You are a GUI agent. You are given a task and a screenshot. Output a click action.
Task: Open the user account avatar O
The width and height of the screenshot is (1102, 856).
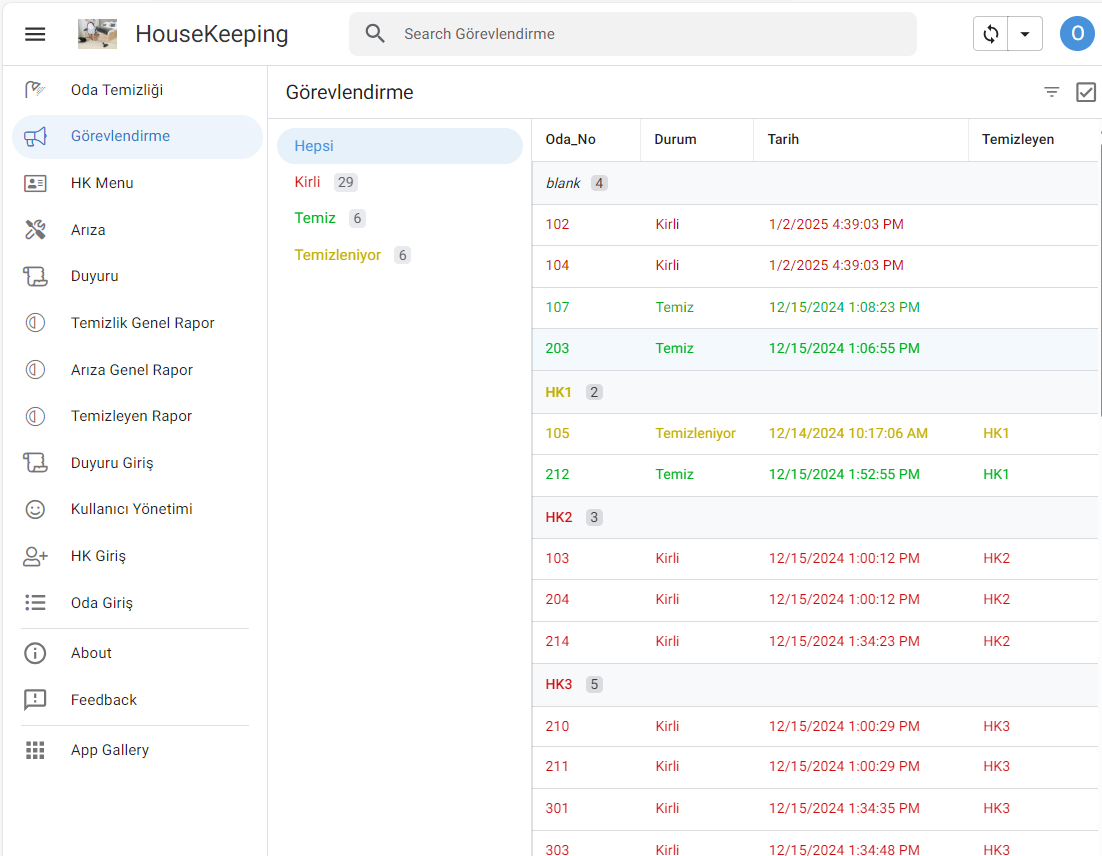[1077, 34]
